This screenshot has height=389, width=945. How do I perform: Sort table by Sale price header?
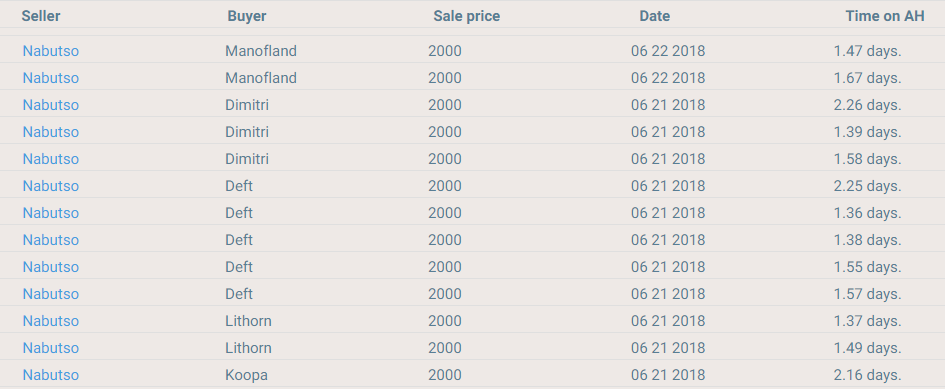pyautogui.click(x=466, y=16)
